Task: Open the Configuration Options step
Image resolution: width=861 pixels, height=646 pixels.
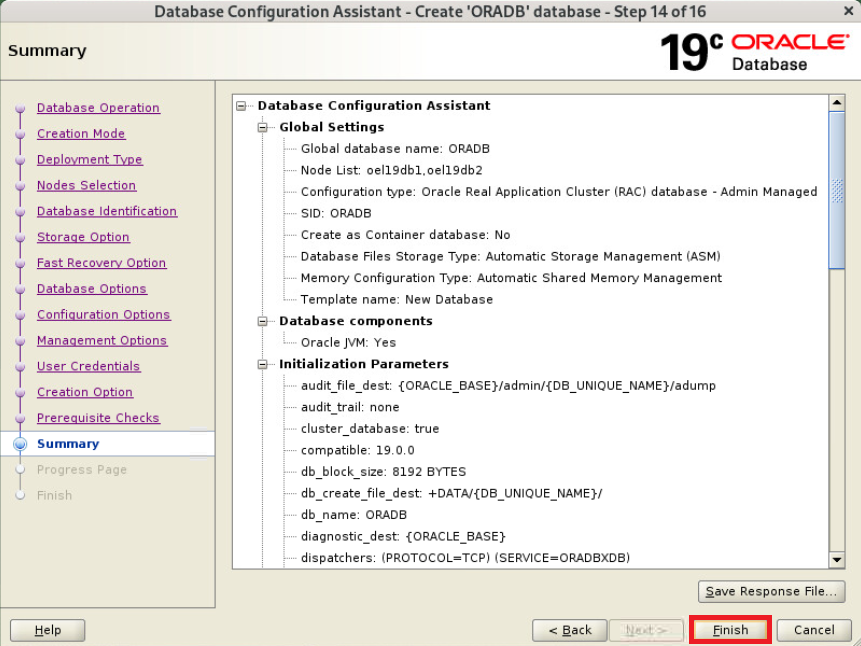Action: (104, 314)
